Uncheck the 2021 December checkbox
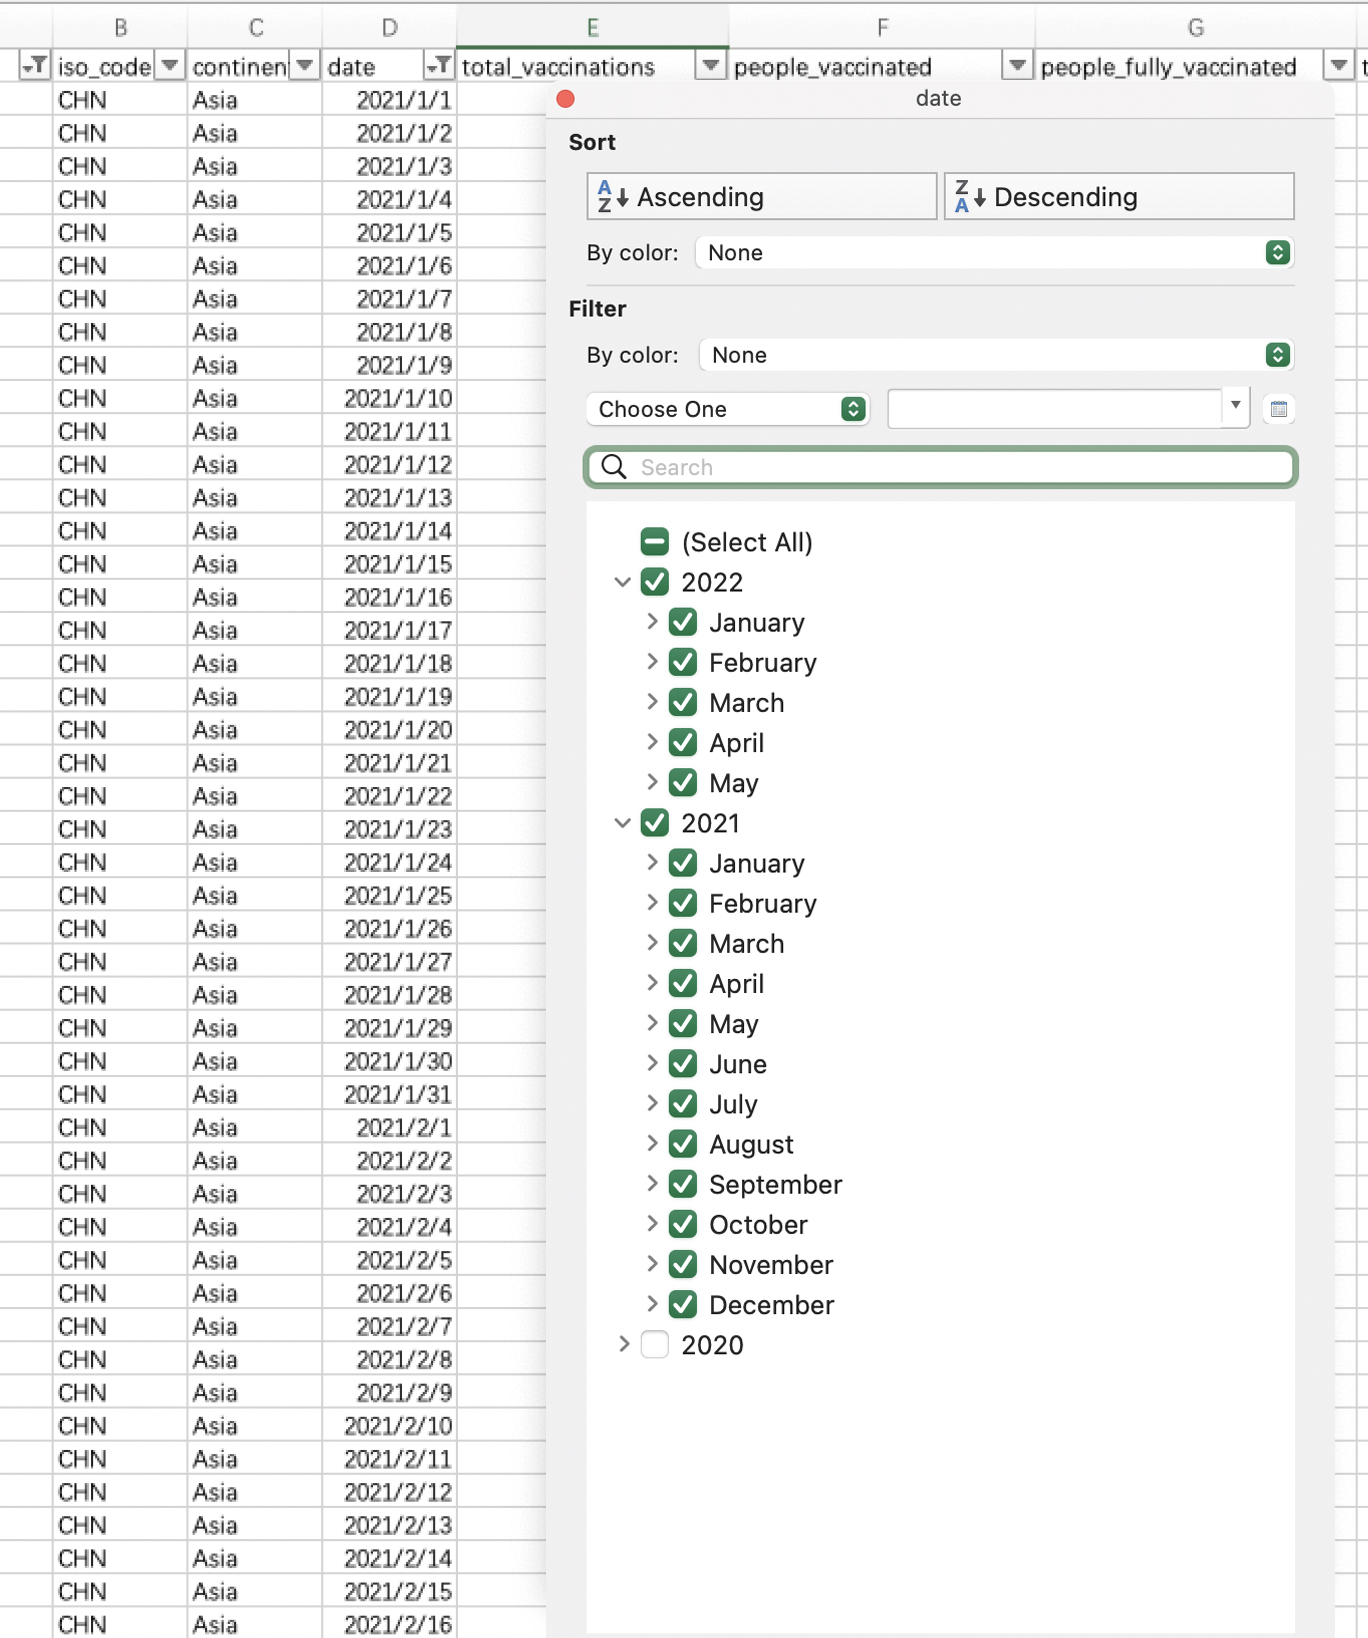 point(683,1305)
